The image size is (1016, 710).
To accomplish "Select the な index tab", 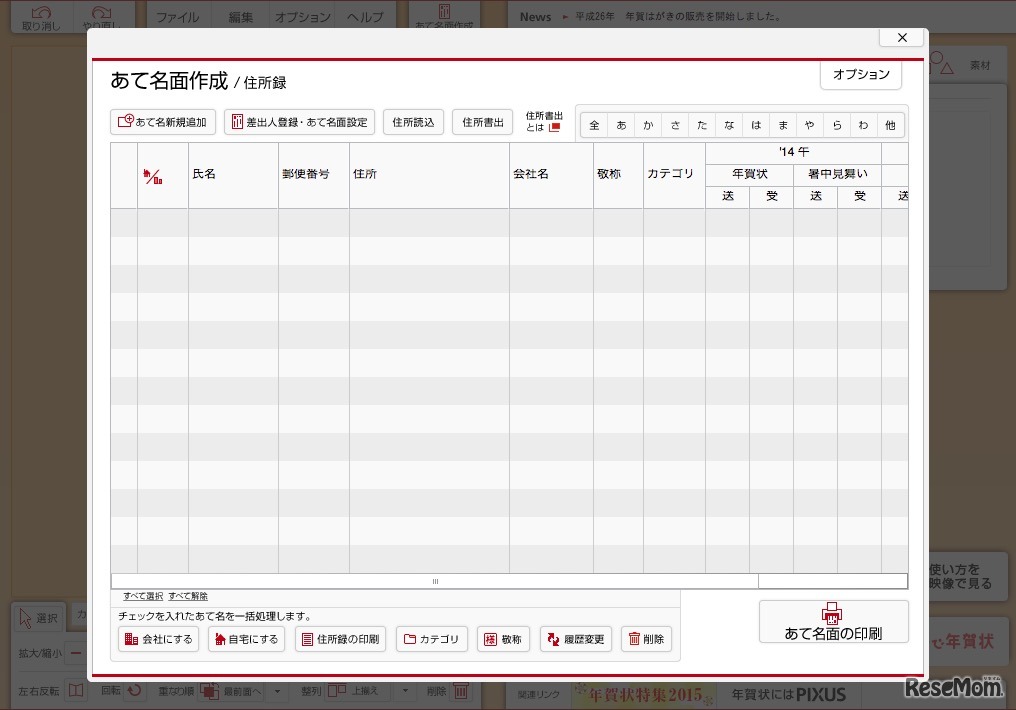I will pos(730,125).
